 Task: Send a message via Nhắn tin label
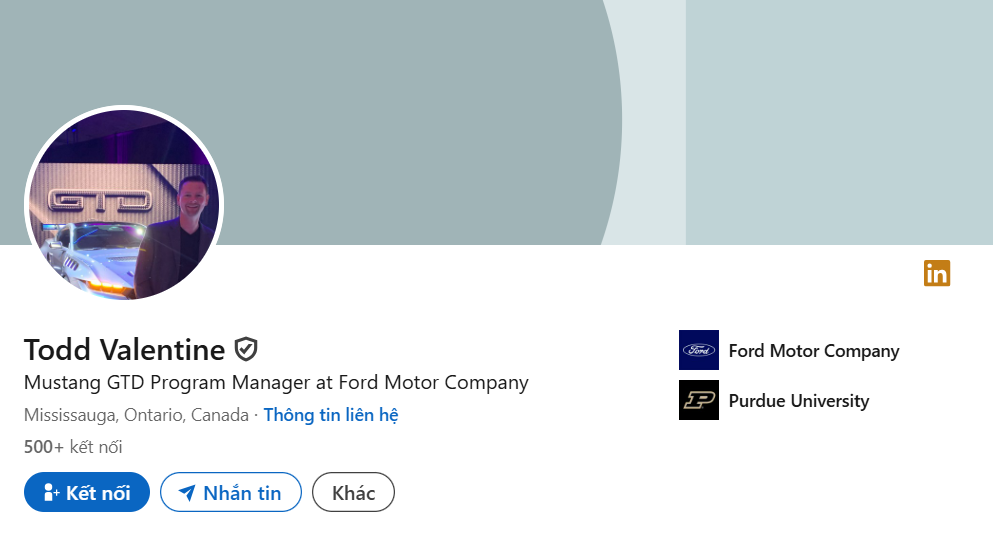(x=242, y=493)
